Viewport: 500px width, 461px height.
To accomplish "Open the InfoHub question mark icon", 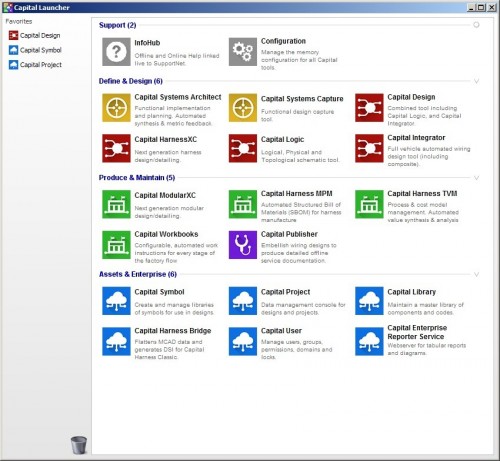I will coord(116,52).
